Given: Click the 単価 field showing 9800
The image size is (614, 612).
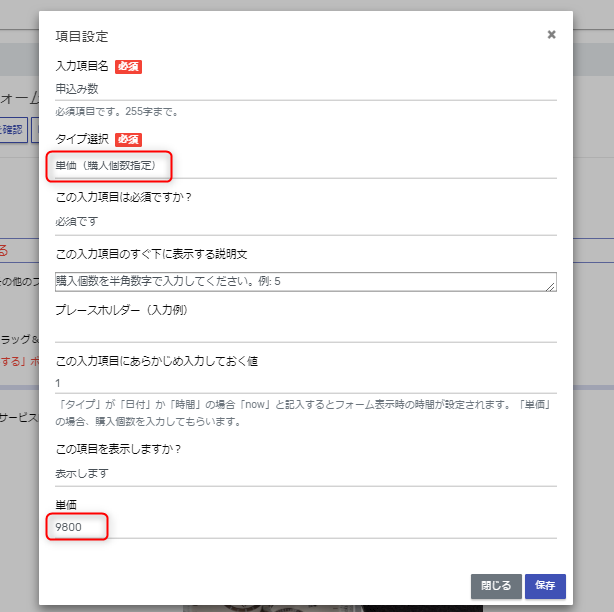Looking at the screenshot, I should (305, 525).
